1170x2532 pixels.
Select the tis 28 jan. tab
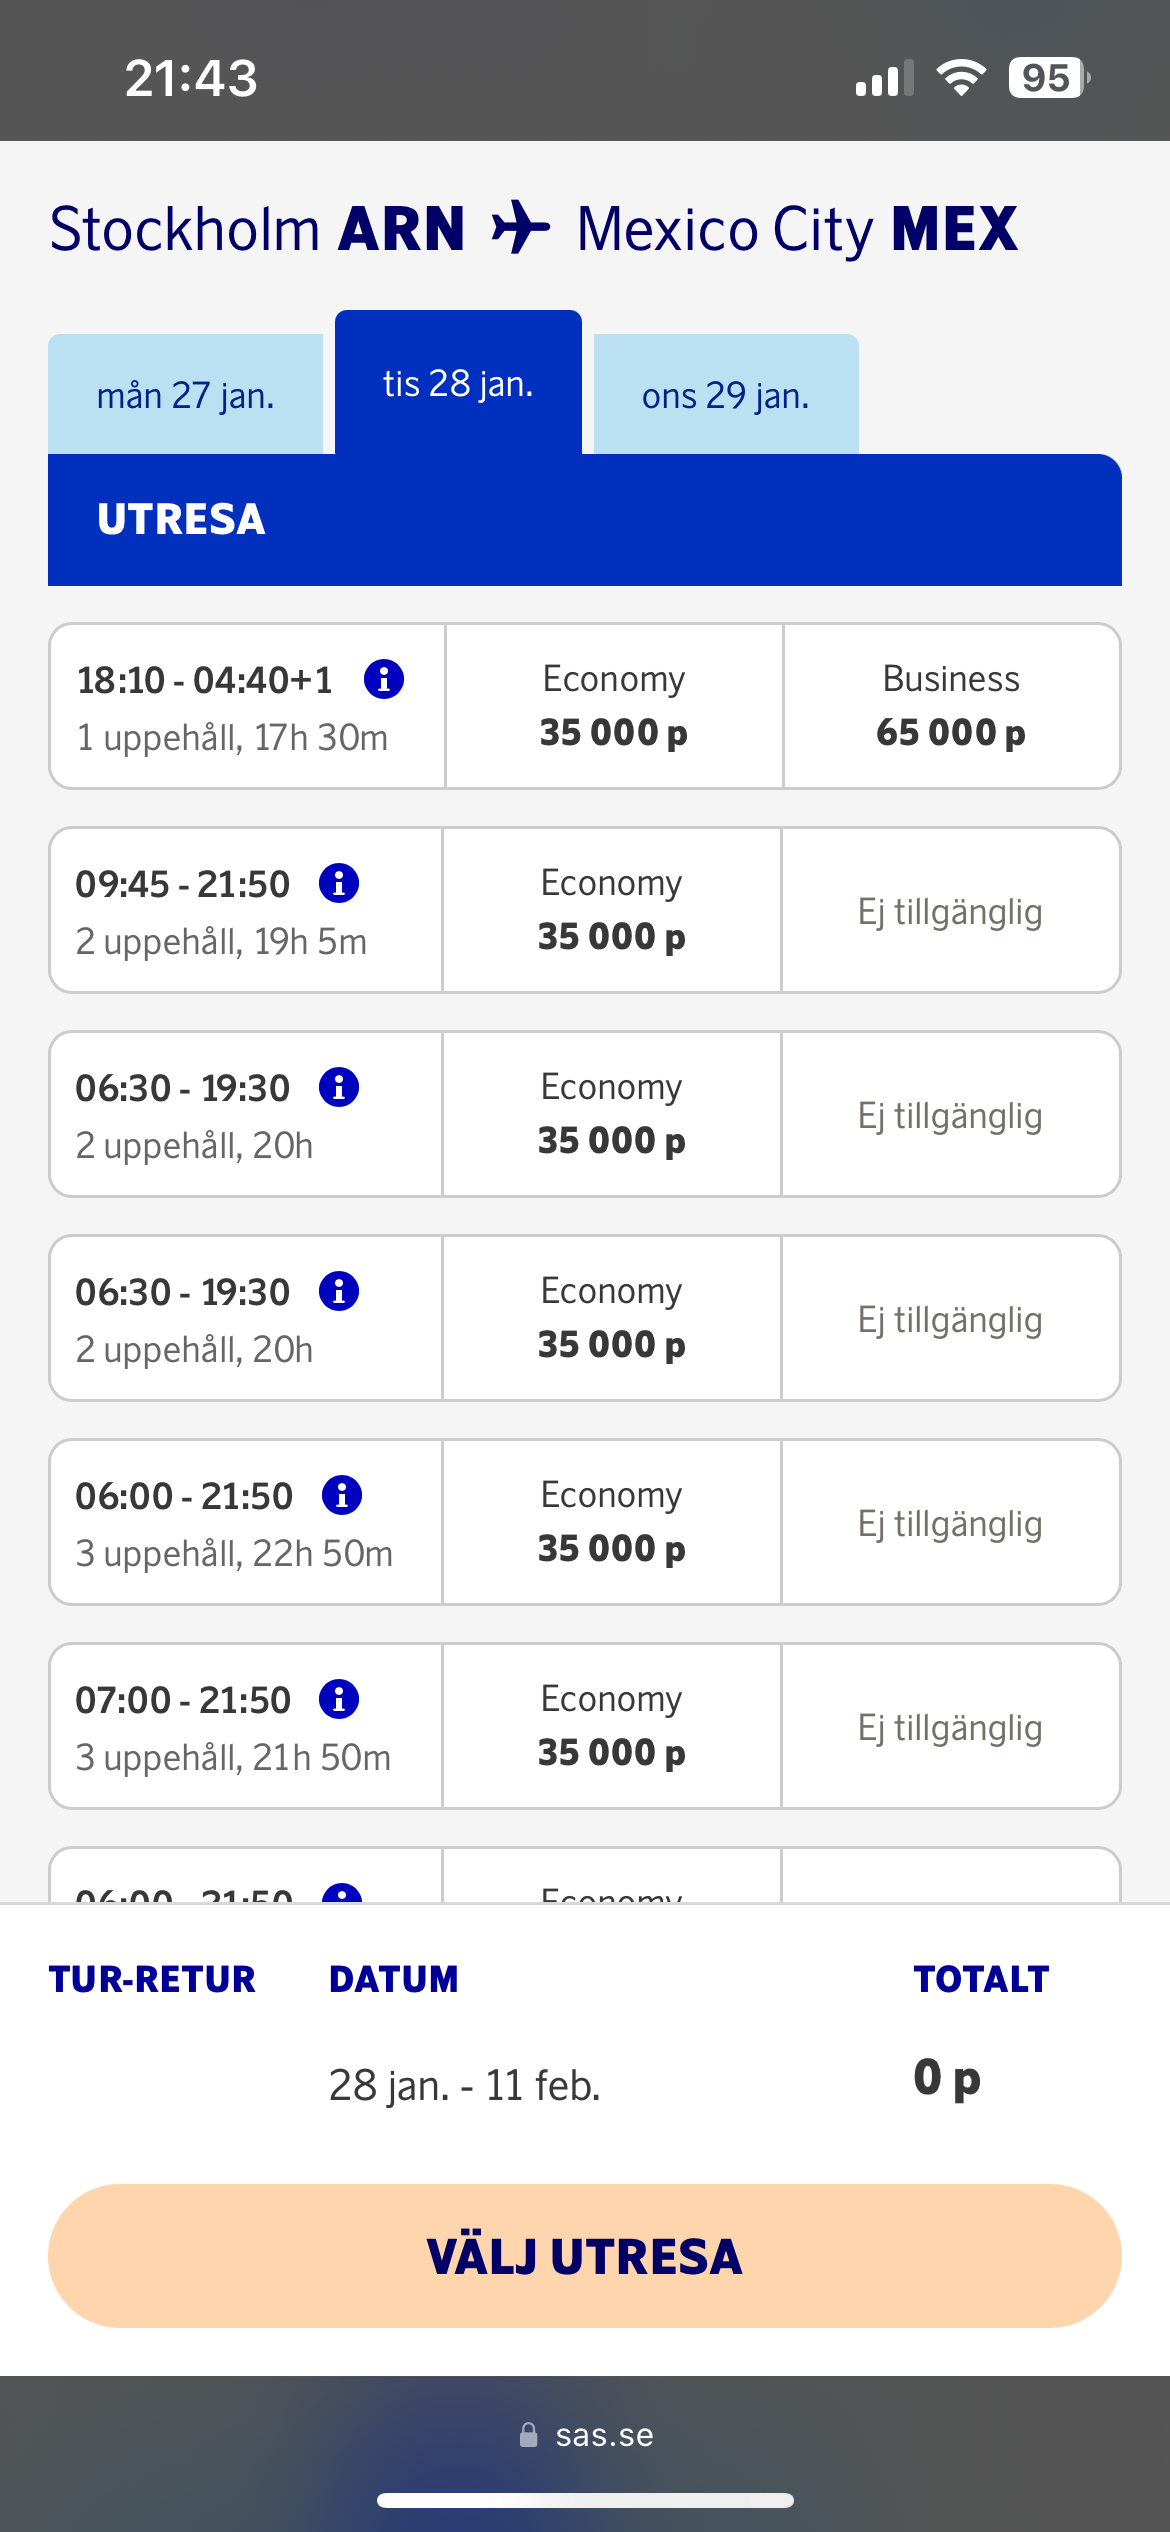tap(458, 384)
